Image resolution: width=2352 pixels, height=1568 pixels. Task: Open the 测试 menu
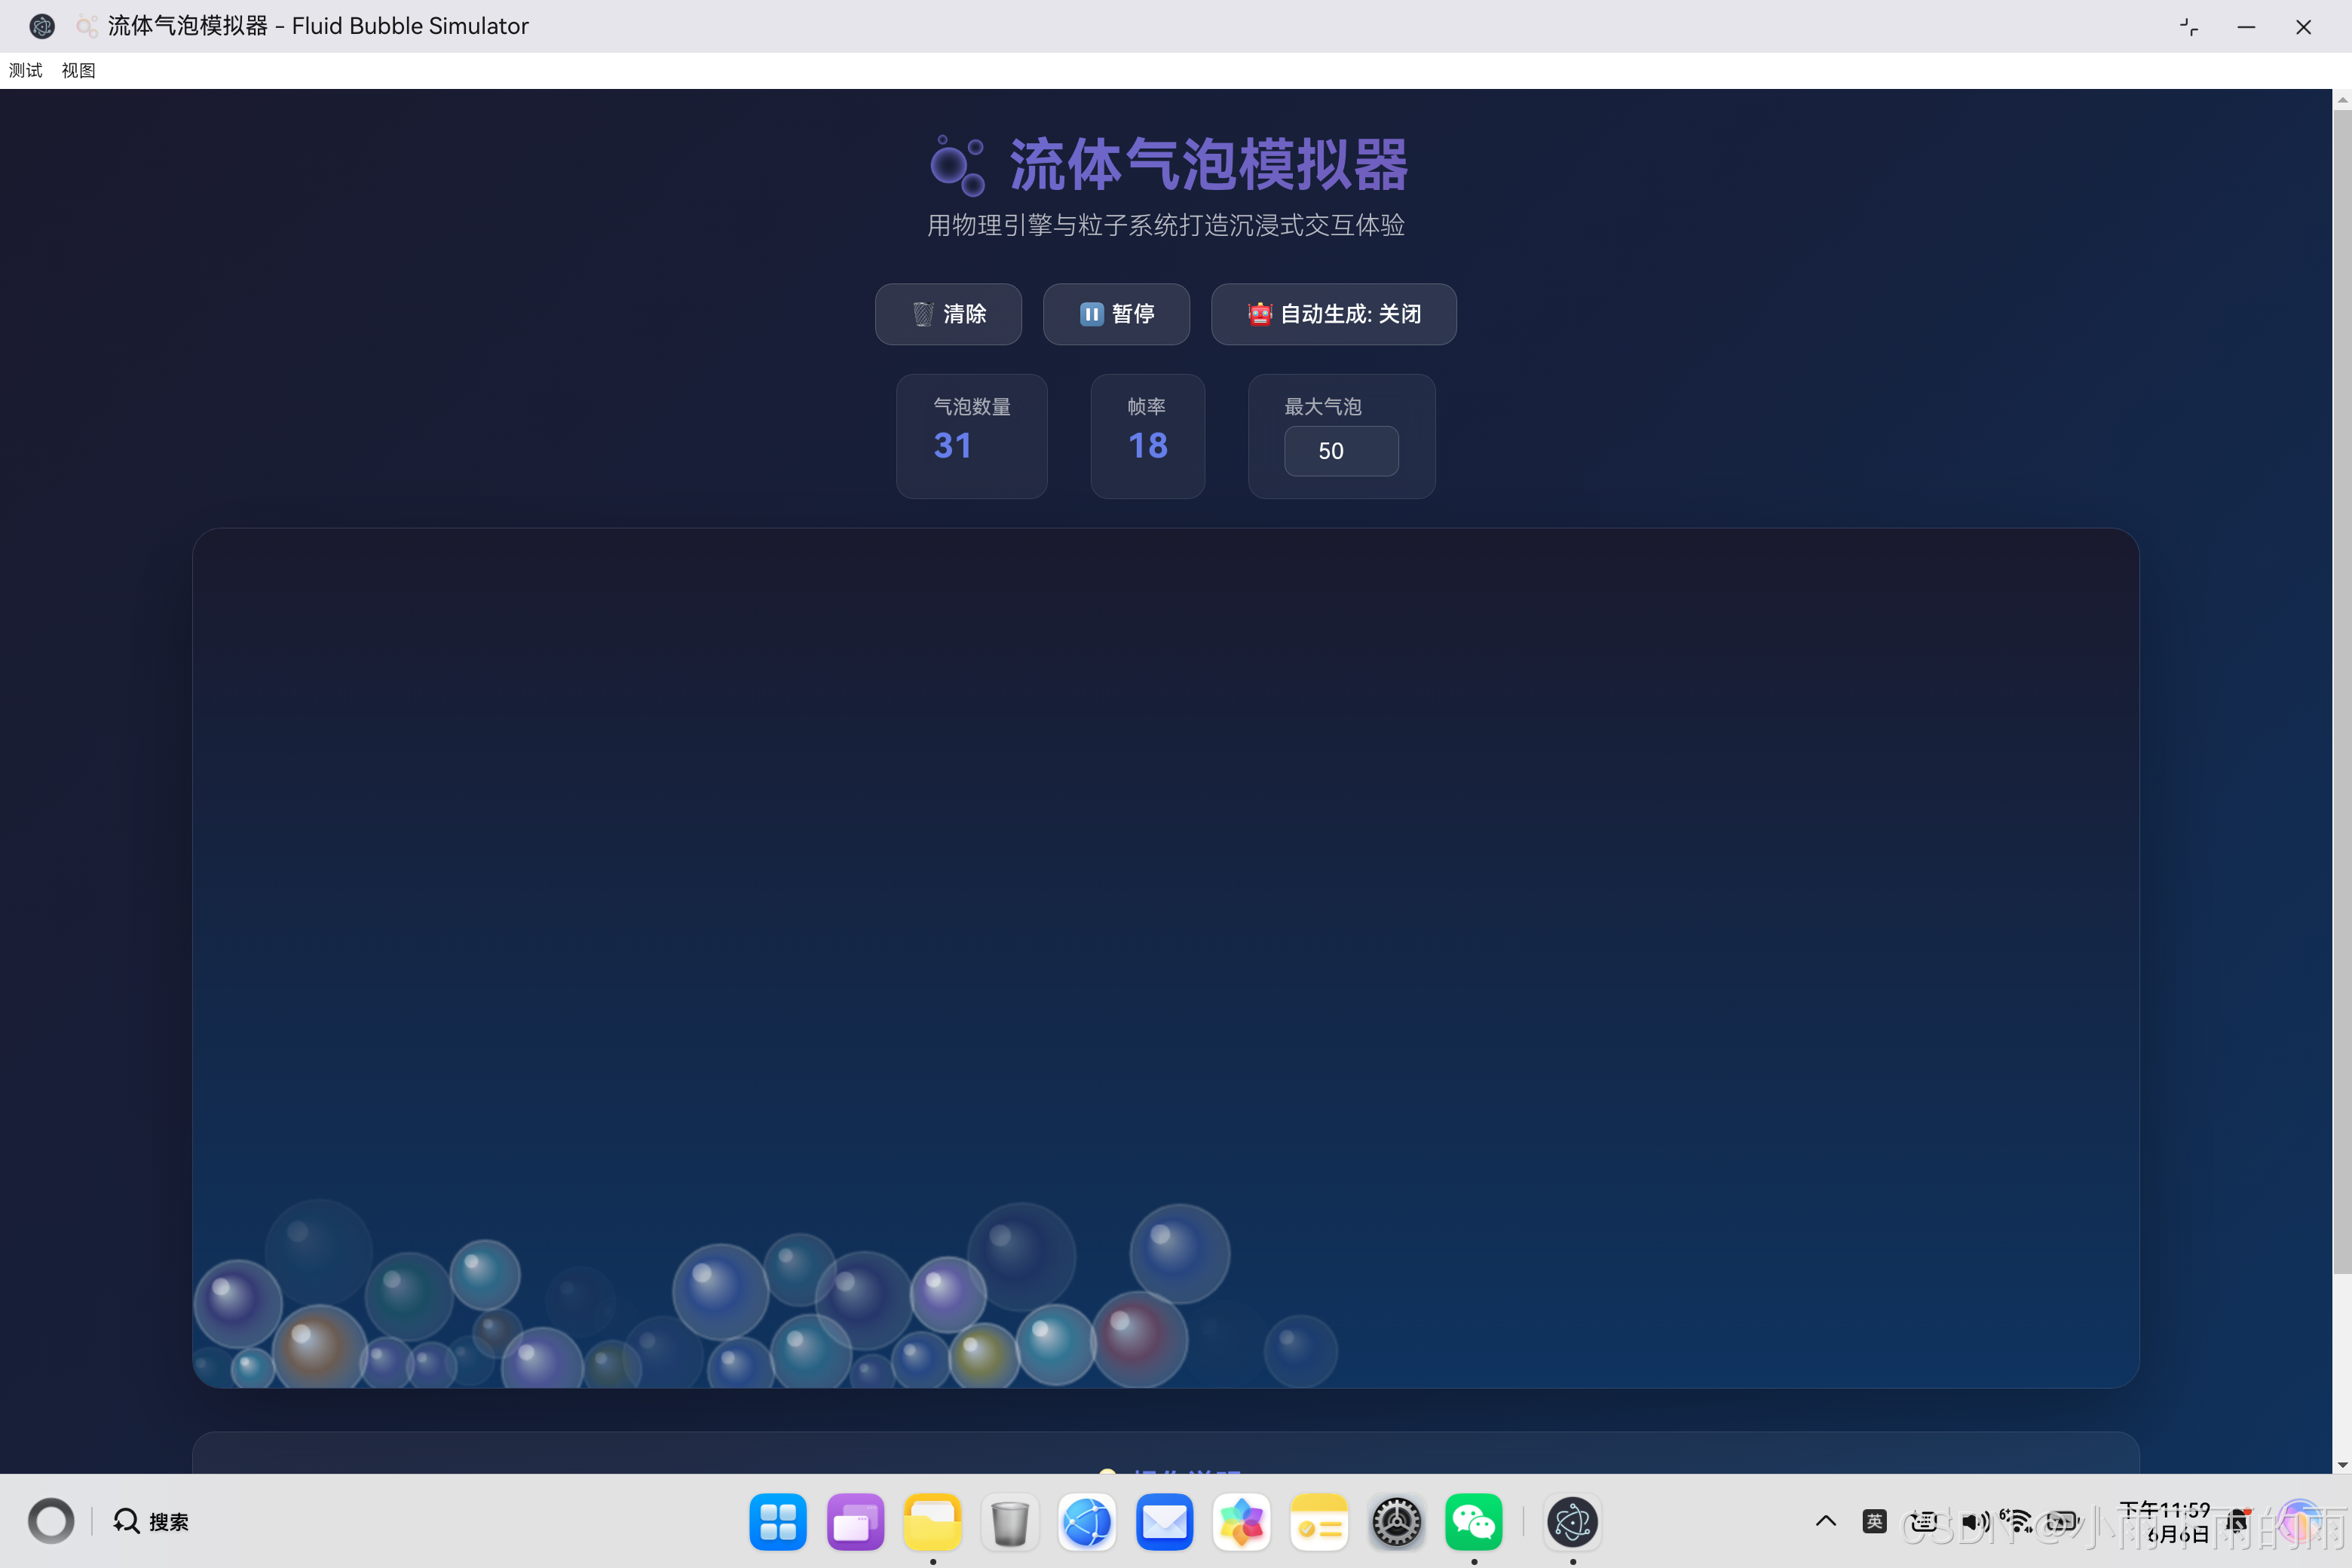click(x=26, y=70)
